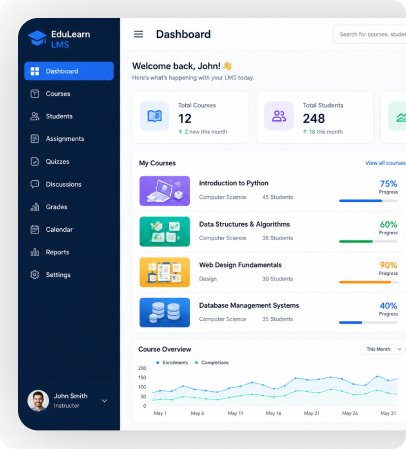Open Database Management Systems course title

[249, 305]
